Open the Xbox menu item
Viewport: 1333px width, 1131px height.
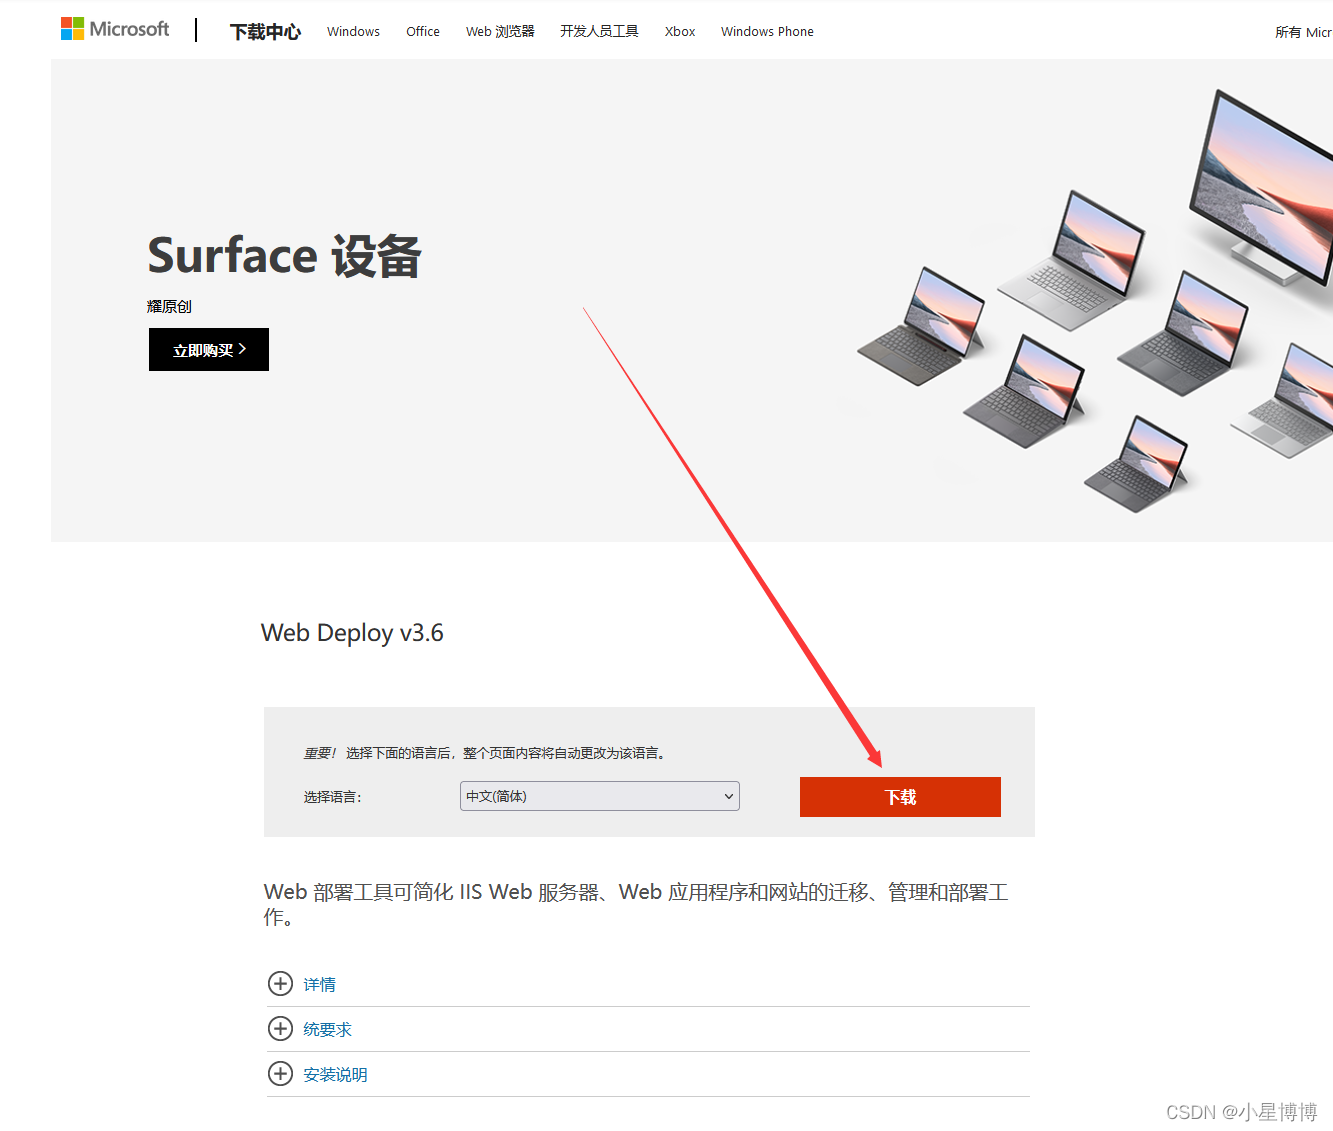click(x=680, y=32)
